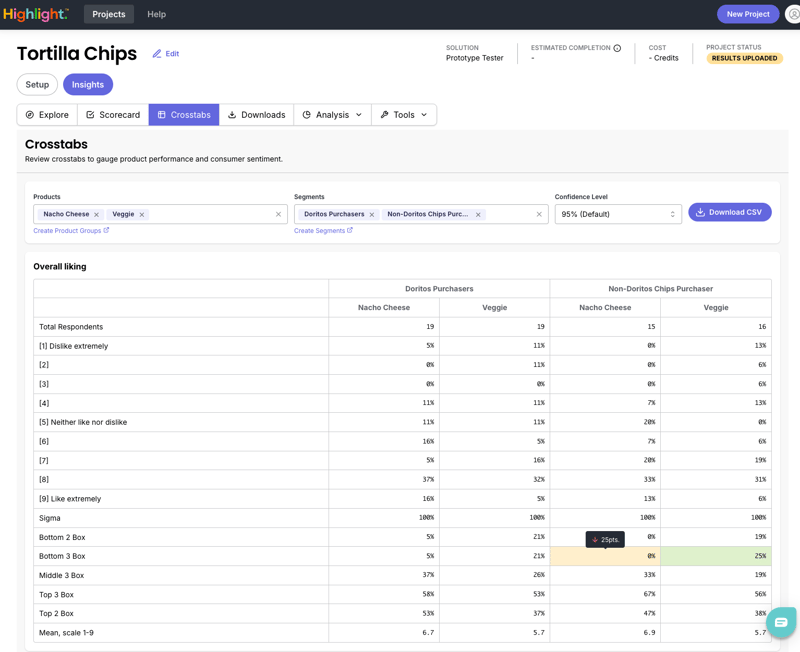This screenshot has width=800, height=652.
Task: Click the Mean, scale 1-9 row label
Action: coord(66,633)
